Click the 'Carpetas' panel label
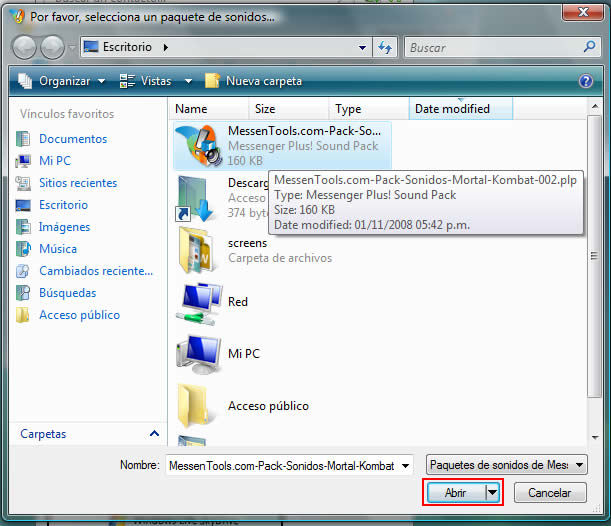The height and width of the screenshot is (526, 611). click(x=43, y=434)
